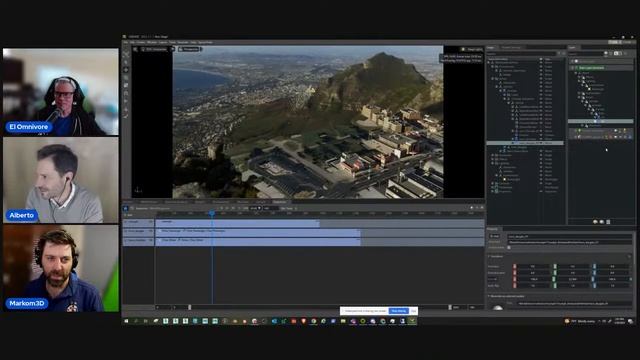The height and width of the screenshot is (360, 640).
Task: Select the active Sequencer tab below viewport
Action: point(280,202)
